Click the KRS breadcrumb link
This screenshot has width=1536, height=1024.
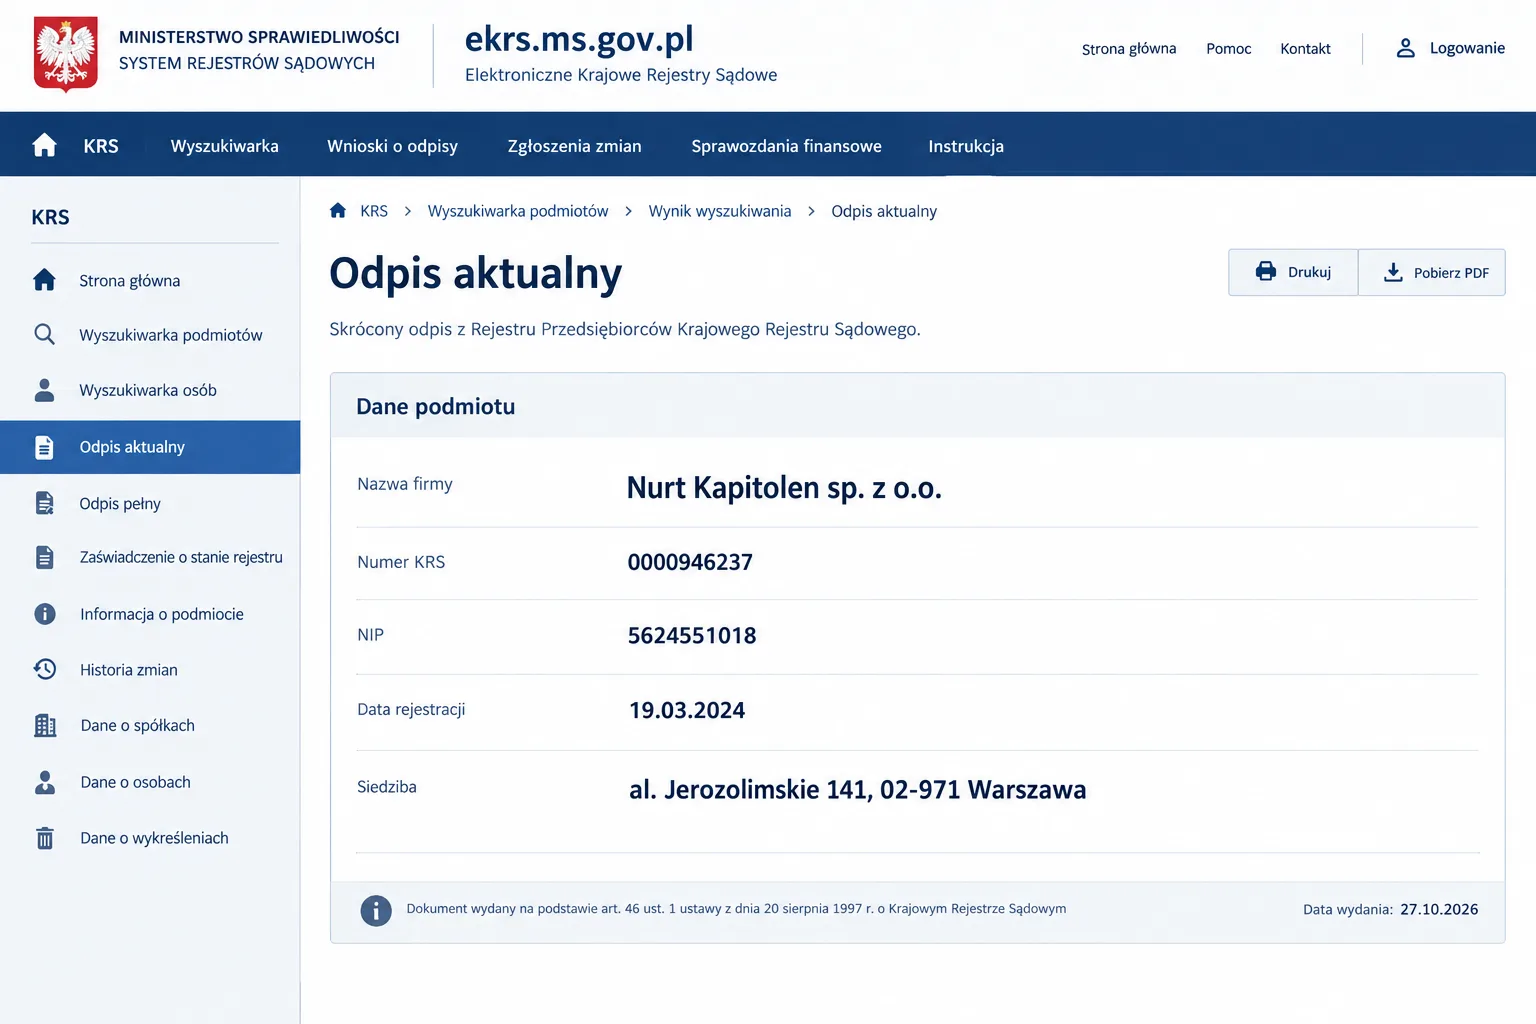(x=374, y=211)
